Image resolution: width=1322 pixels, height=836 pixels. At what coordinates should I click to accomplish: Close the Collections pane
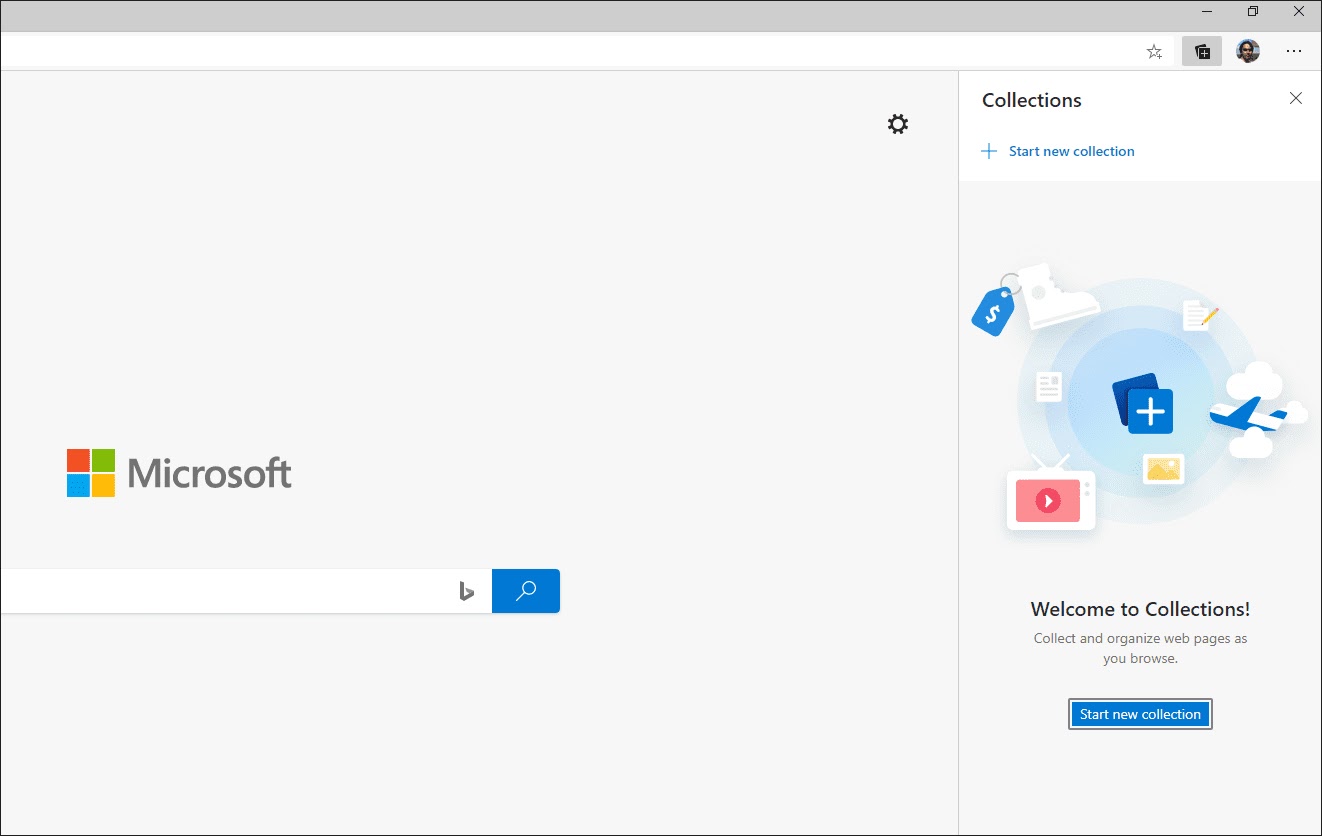point(1296,98)
